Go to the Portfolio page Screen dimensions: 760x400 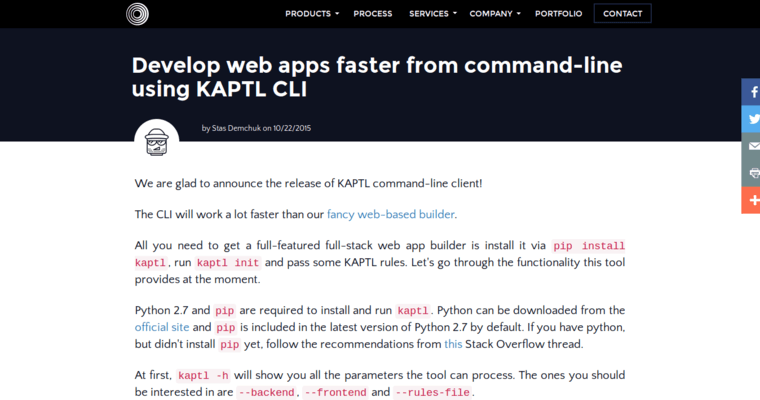coord(558,14)
